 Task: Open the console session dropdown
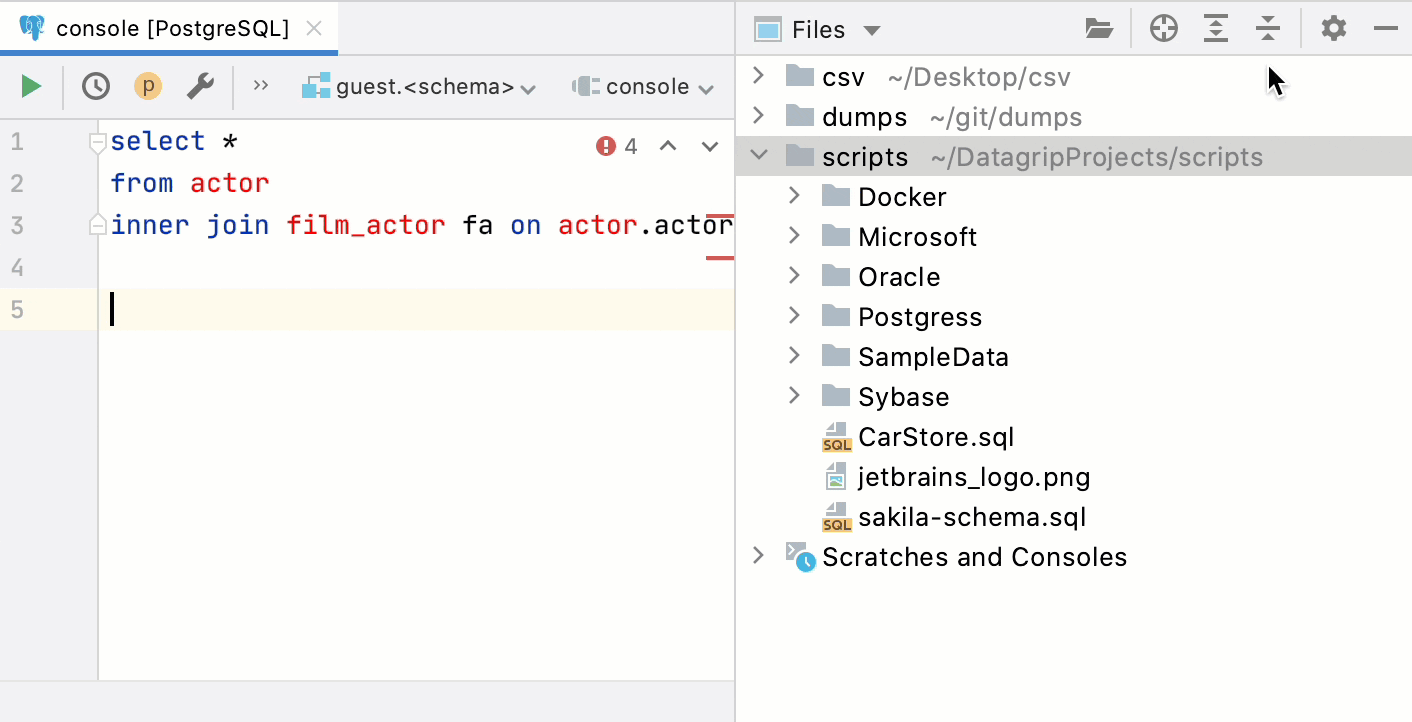[x=645, y=86]
